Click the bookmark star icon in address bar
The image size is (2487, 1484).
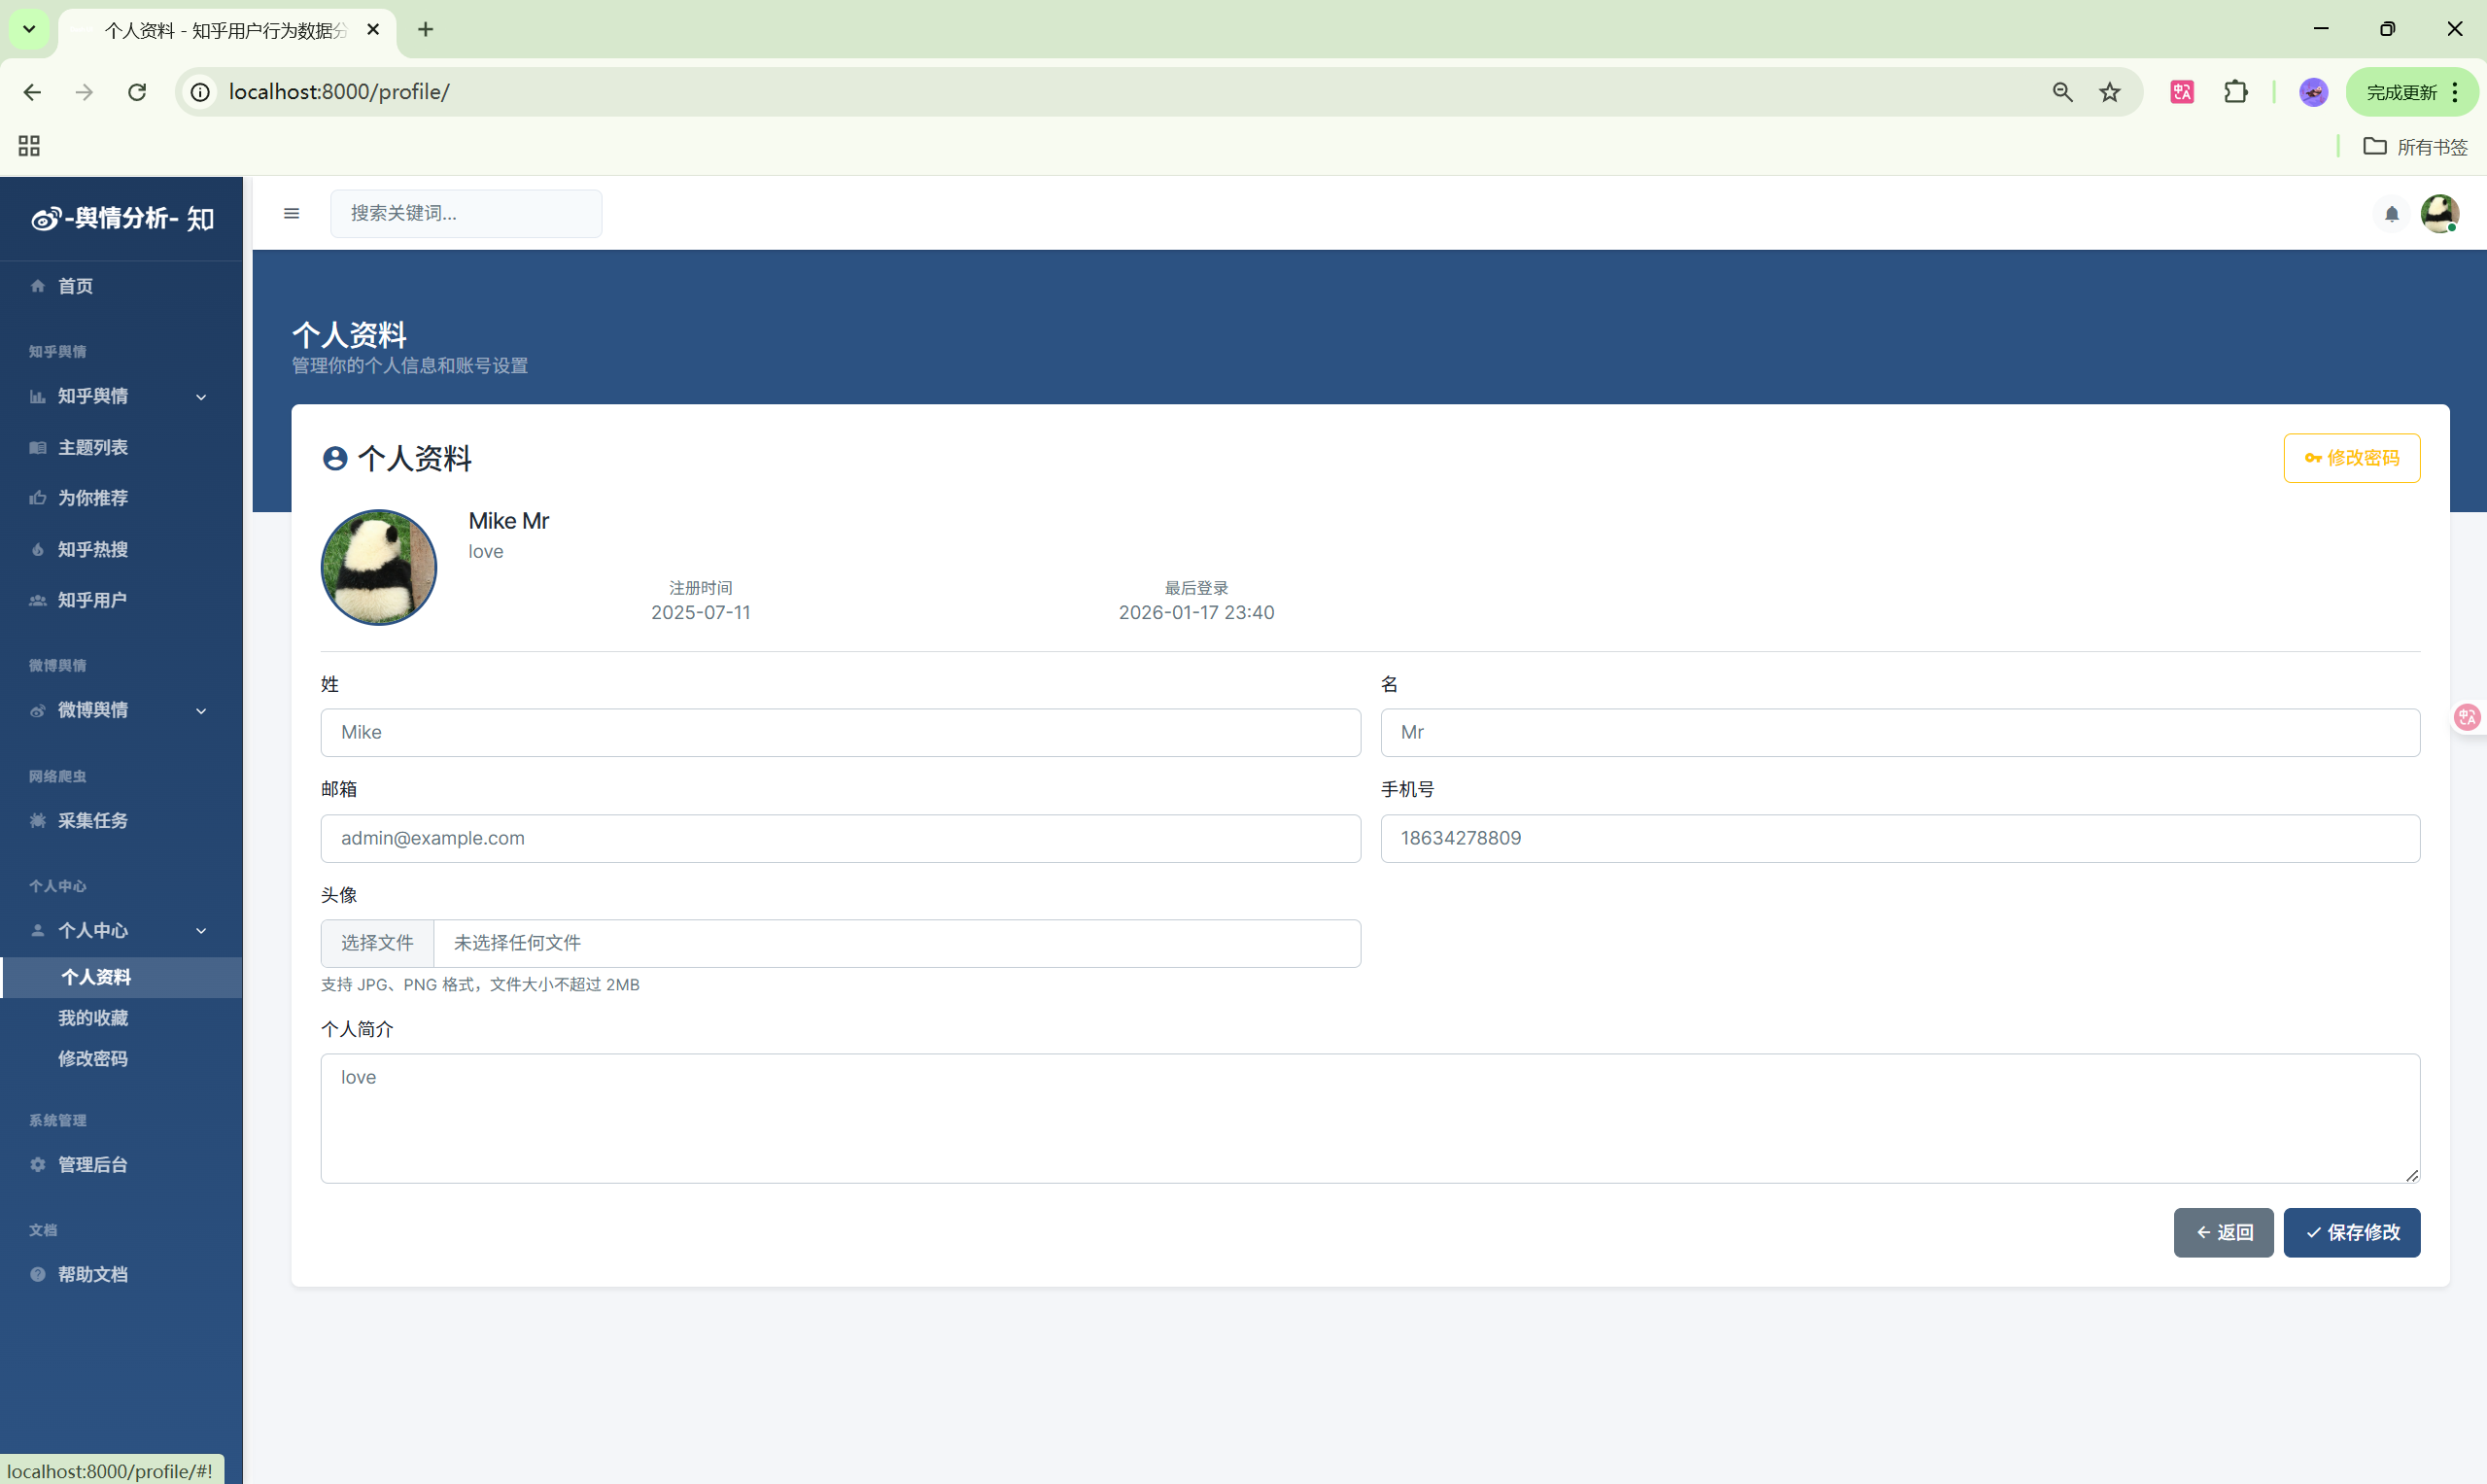2109,92
